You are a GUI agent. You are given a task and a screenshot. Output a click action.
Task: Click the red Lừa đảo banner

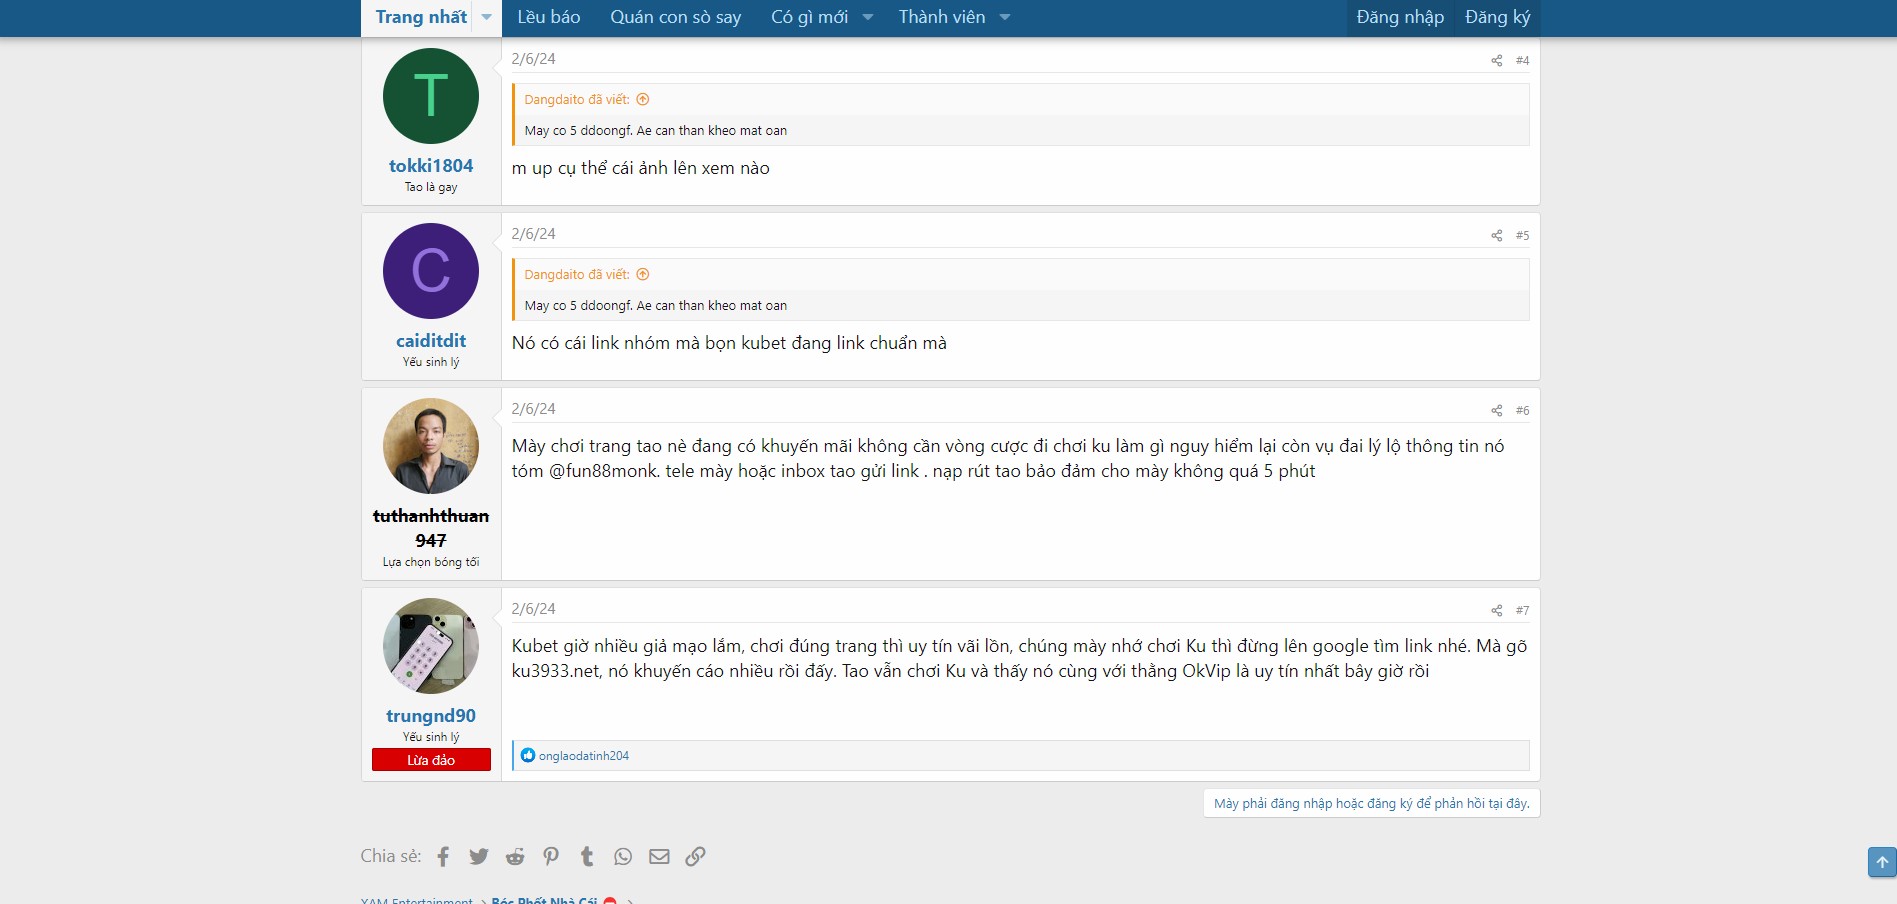(x=431, y=760)
